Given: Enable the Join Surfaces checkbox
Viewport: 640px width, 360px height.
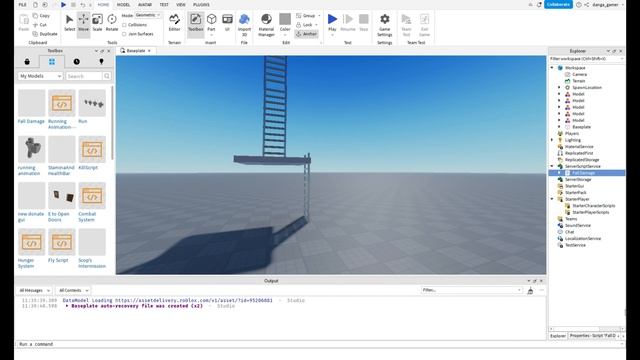Looking at the screenshot, I should (124, 34).
